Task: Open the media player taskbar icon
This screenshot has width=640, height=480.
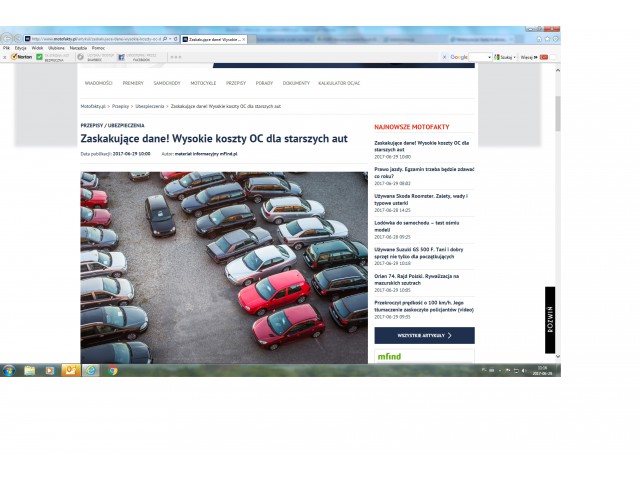Action: tap(50, 370)
